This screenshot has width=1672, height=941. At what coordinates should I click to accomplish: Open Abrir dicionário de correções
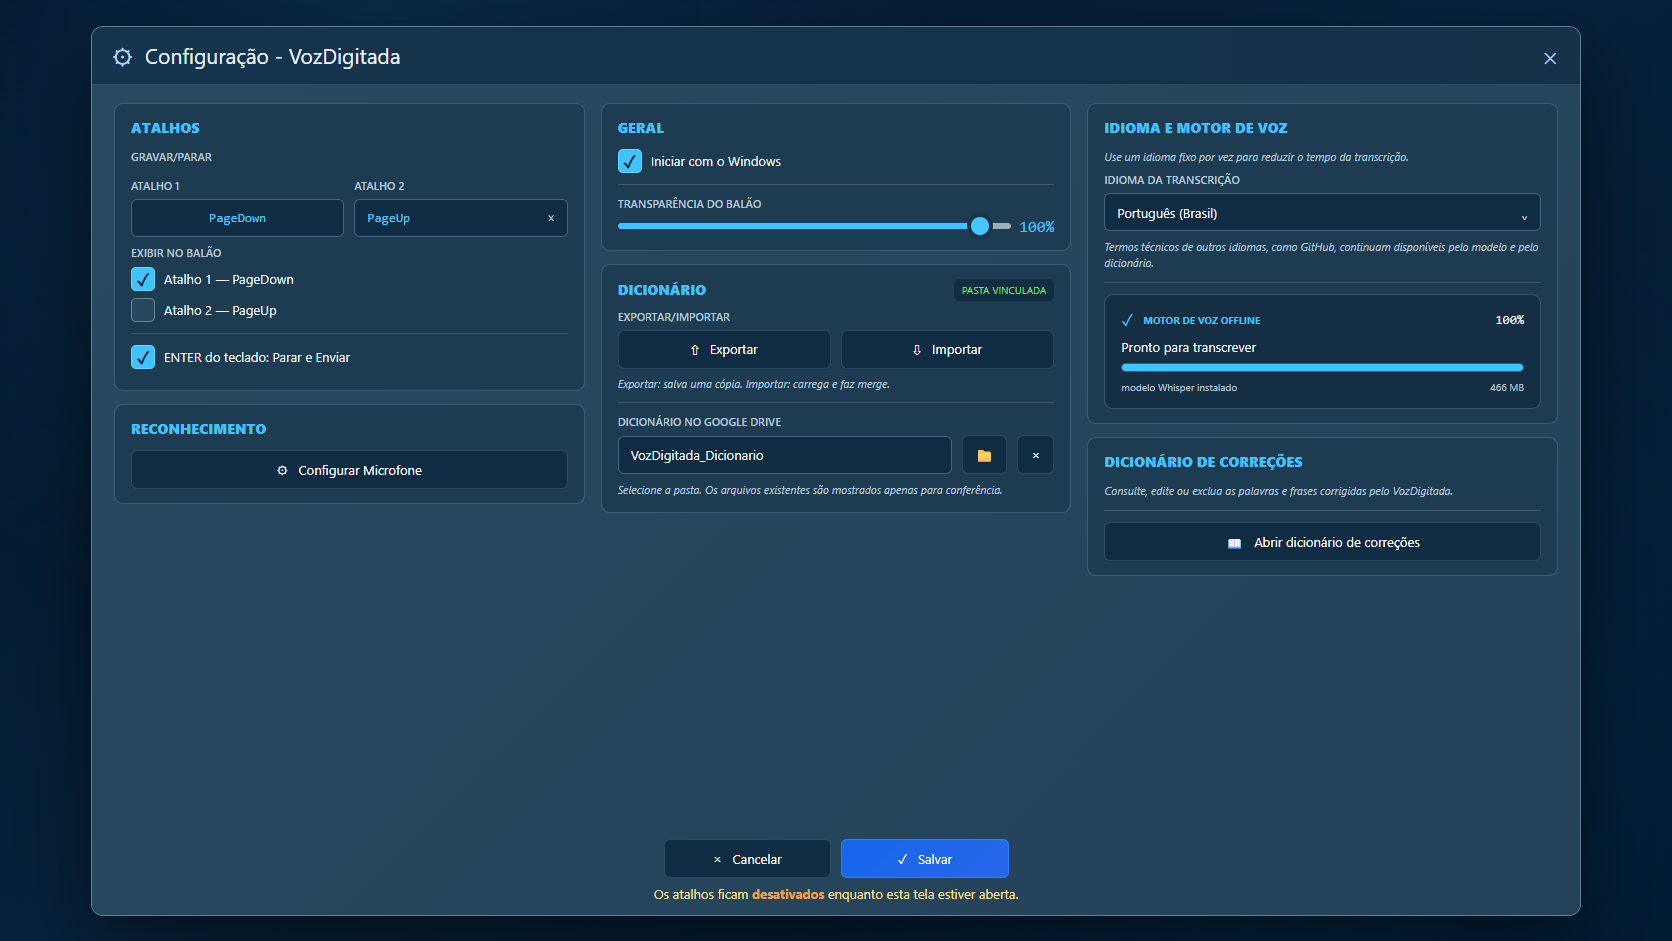[x=1322, y=542]
